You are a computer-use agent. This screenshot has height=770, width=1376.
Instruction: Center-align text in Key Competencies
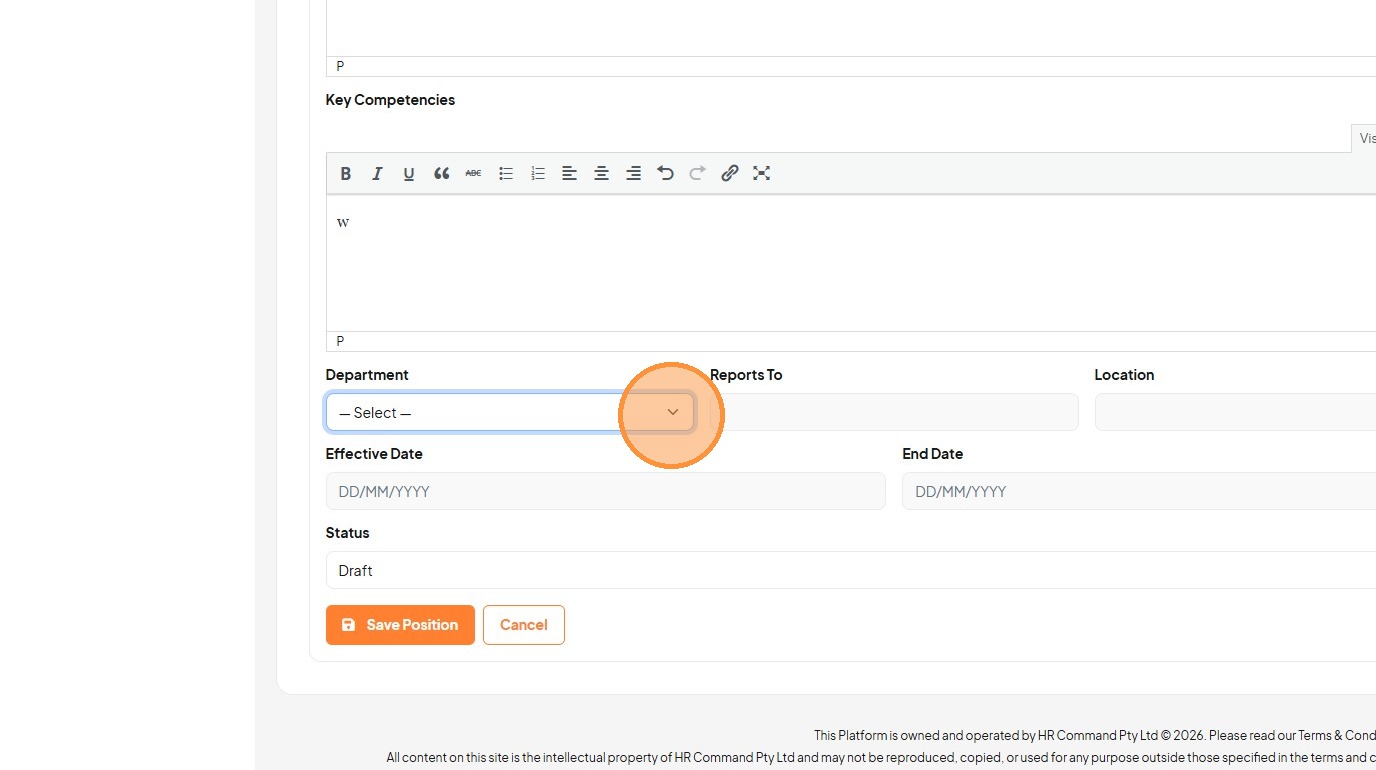601,173
